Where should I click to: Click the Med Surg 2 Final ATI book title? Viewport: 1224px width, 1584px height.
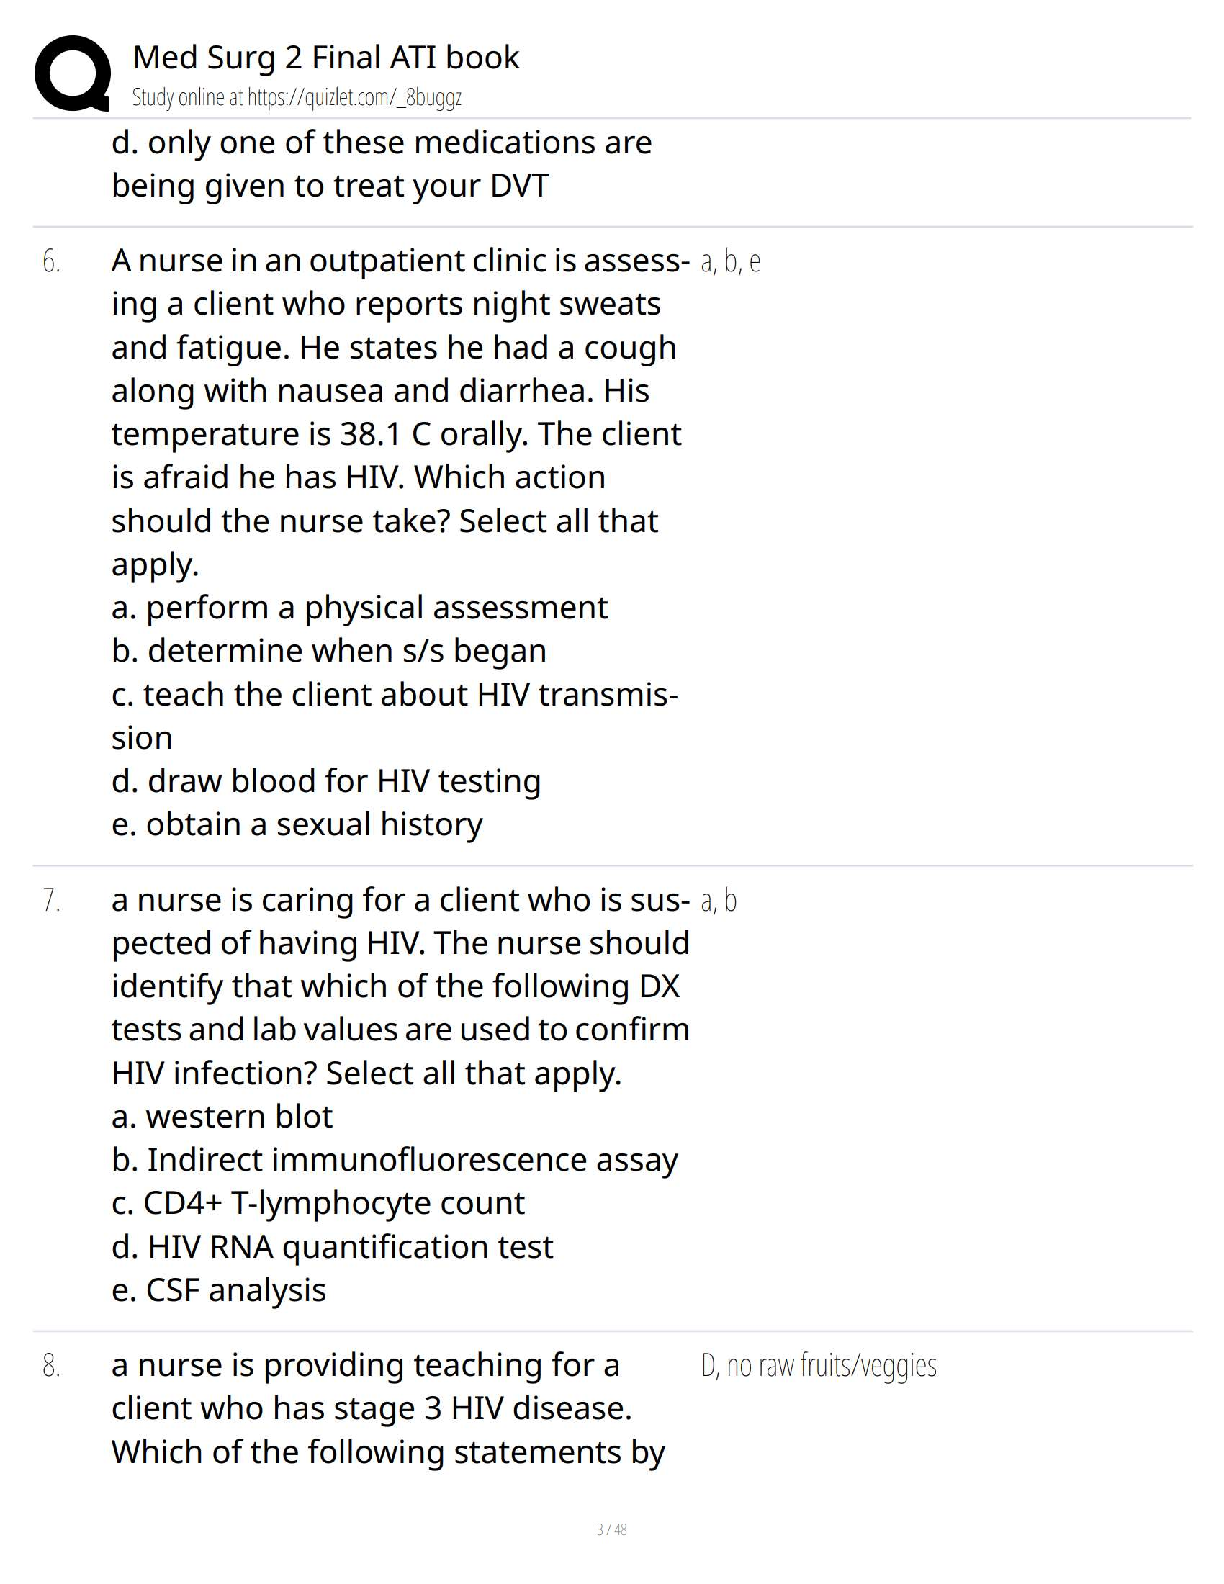[325, 57]
